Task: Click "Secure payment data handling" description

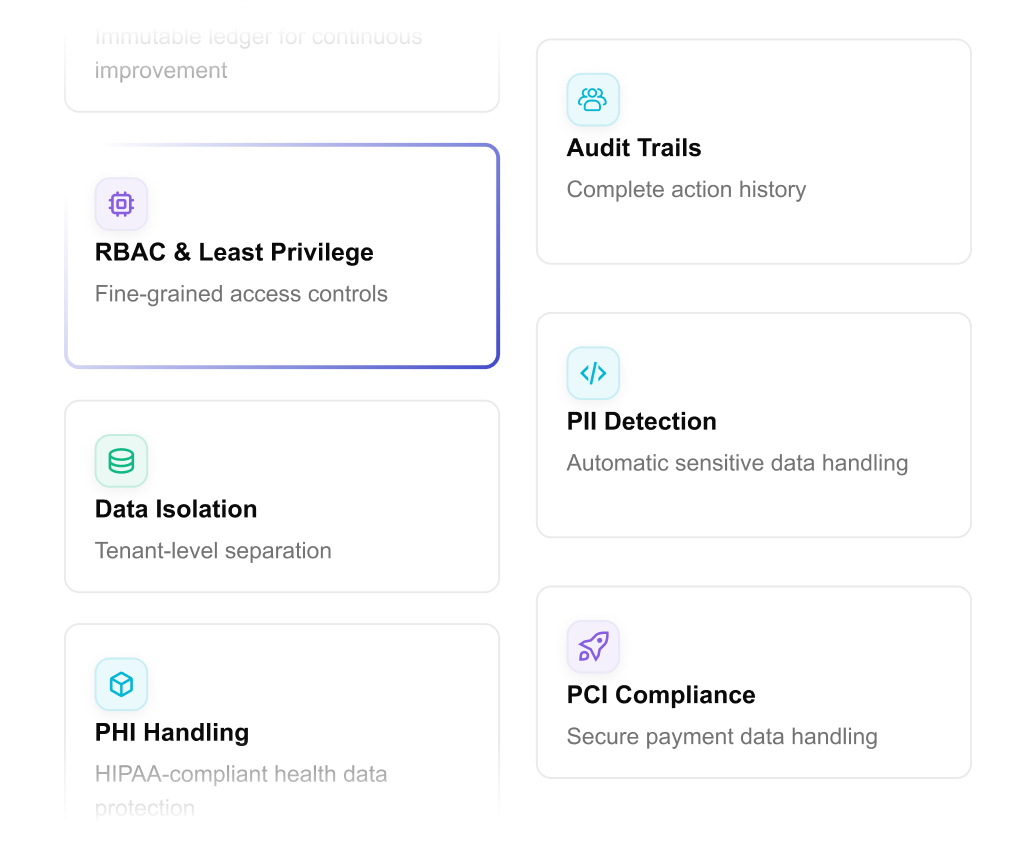Action: [x=722, y=737]
